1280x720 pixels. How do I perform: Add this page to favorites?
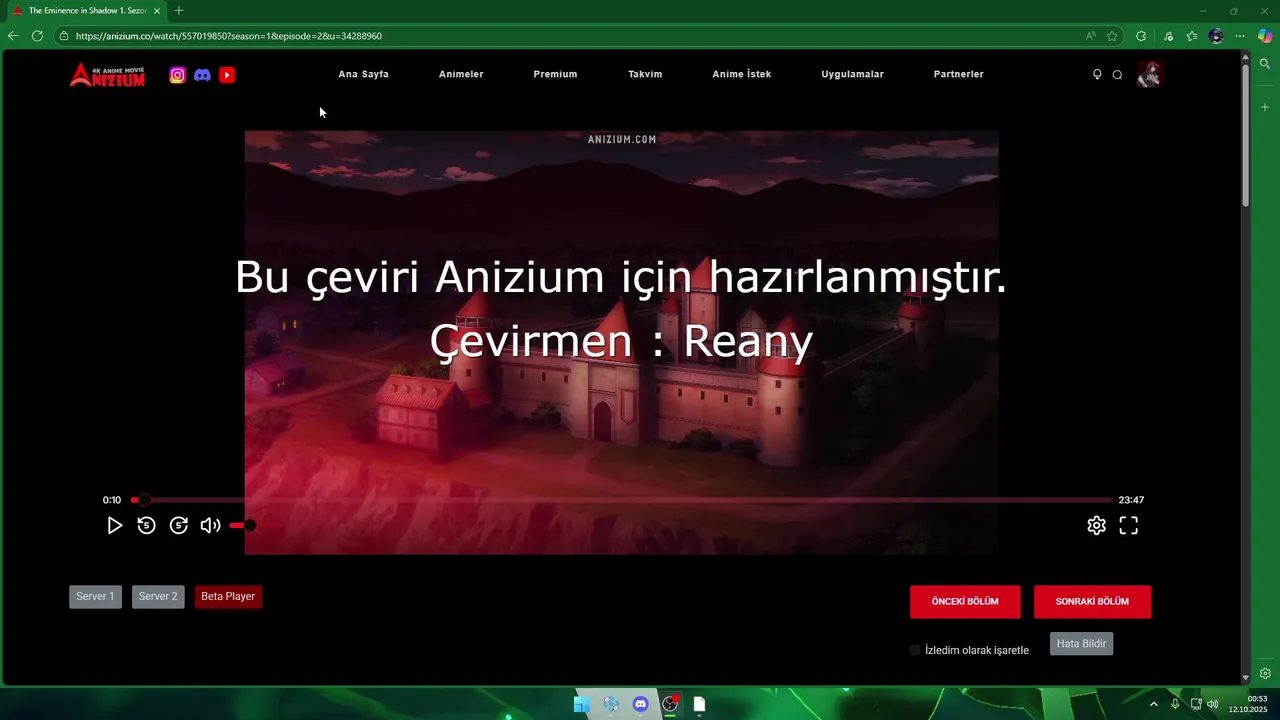coord(1112,36)
